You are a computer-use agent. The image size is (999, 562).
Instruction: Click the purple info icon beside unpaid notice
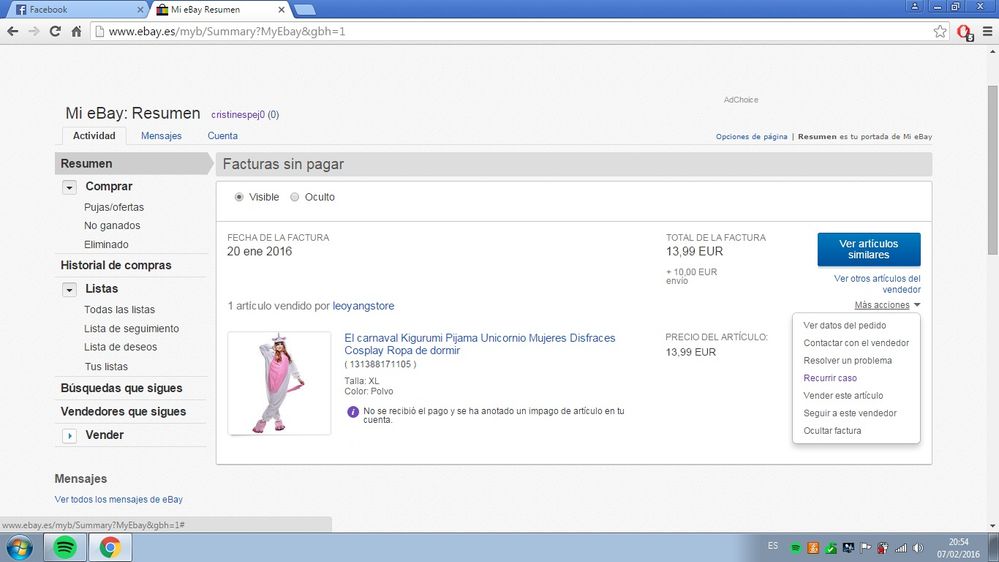pos(353,412)
